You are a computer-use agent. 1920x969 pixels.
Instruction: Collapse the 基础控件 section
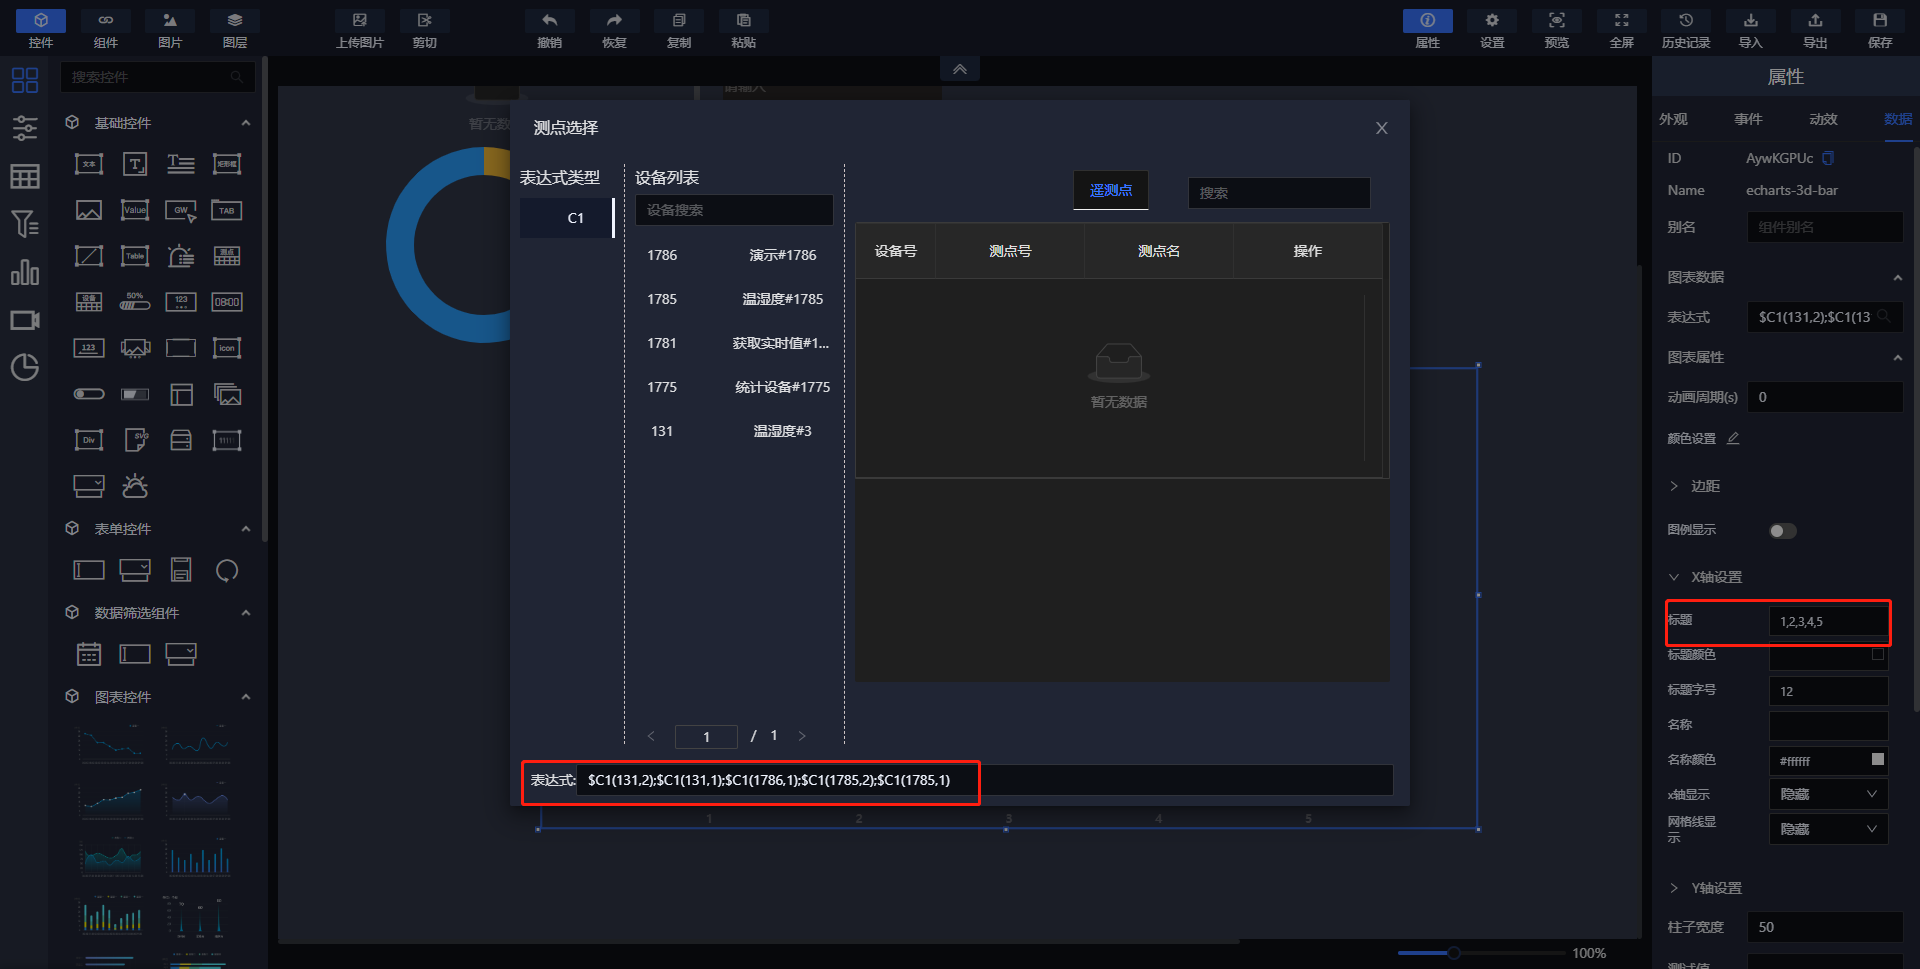pos(246,123)
